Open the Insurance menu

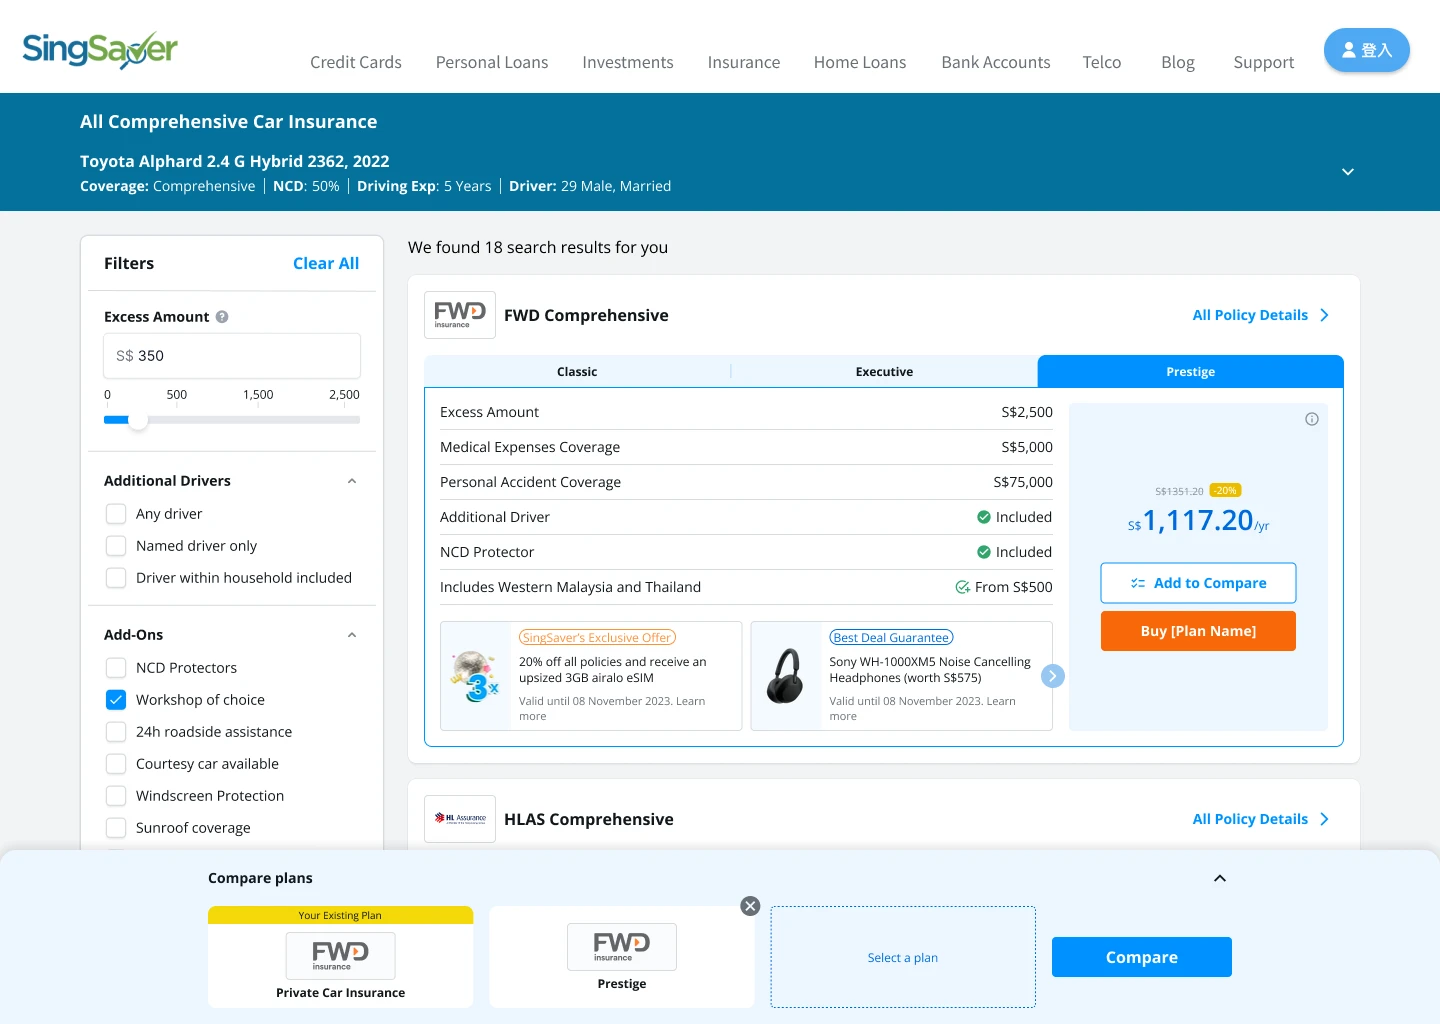pos(744,62)
